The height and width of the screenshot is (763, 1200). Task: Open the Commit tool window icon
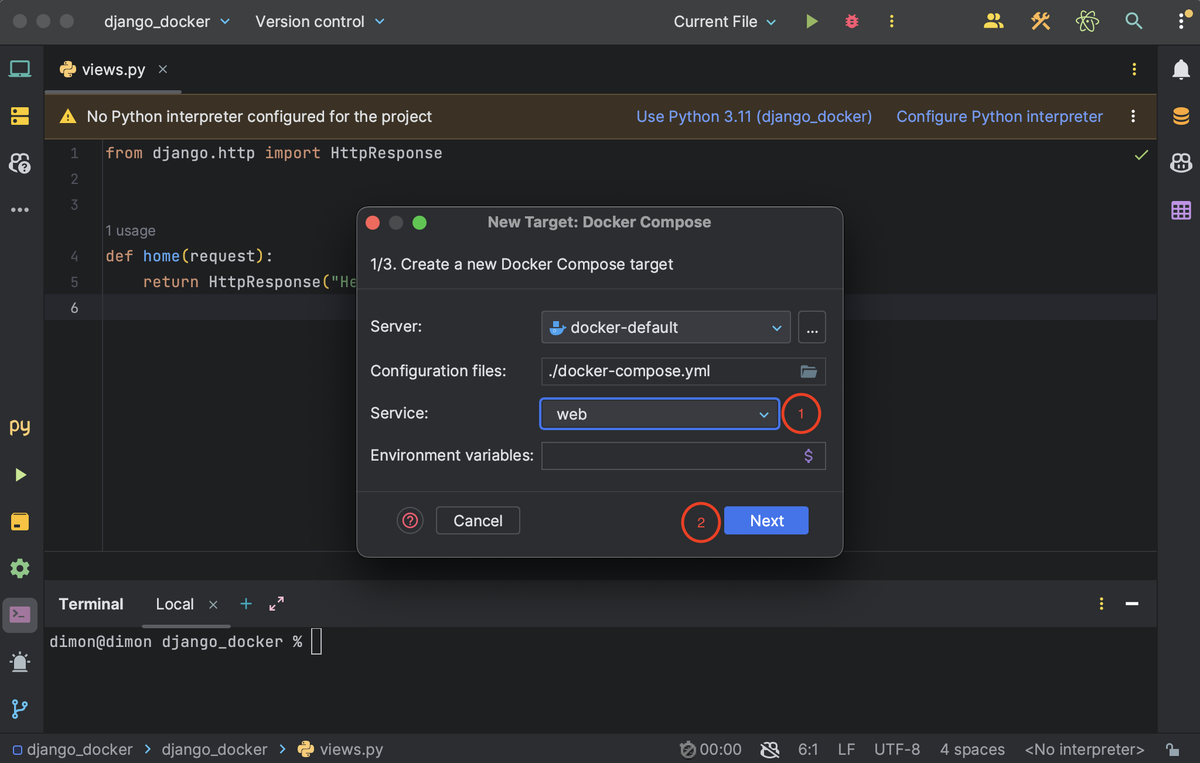pyautogui.click(x=20, y=116)
